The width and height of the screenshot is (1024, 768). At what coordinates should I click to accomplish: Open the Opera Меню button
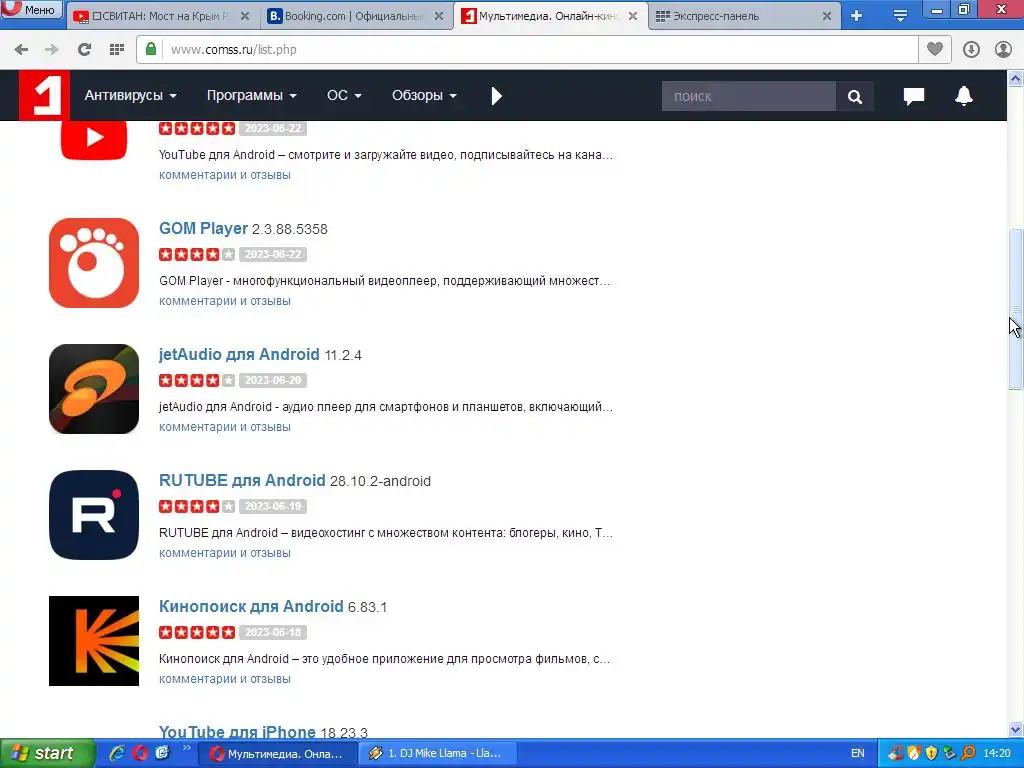[x=31, y=9]
